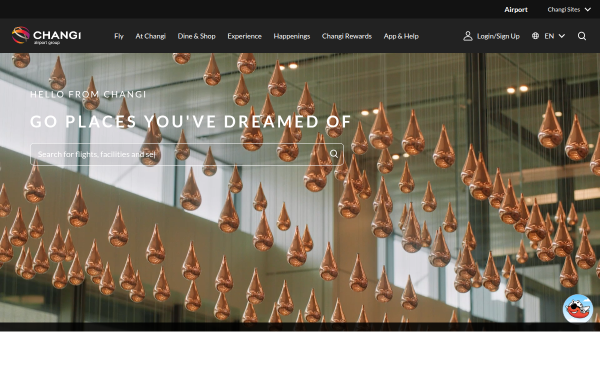Expand the Changi Sites dropdown
Image resolution: width=600 pixels, height=375 pixels.
[569, 10]
